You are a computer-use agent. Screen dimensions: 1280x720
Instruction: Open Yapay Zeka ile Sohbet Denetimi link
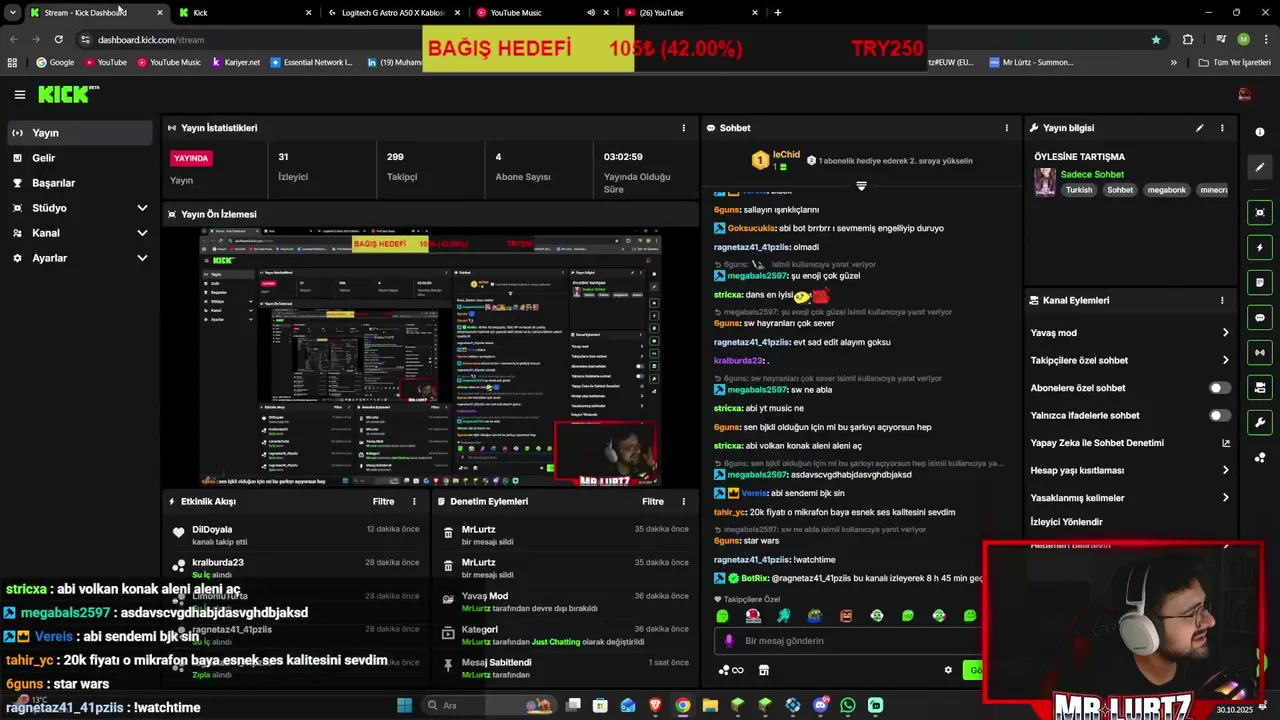tap(1130, 443)
